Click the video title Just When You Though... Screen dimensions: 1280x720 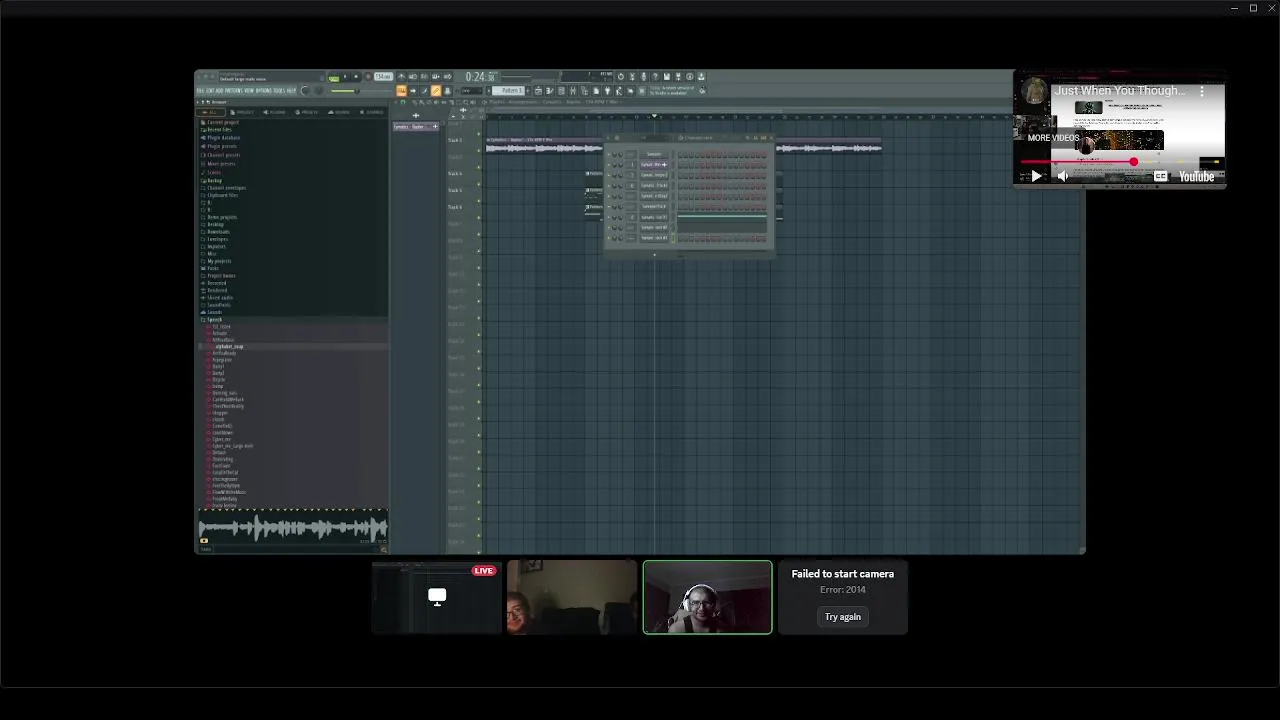(1120, 90)
